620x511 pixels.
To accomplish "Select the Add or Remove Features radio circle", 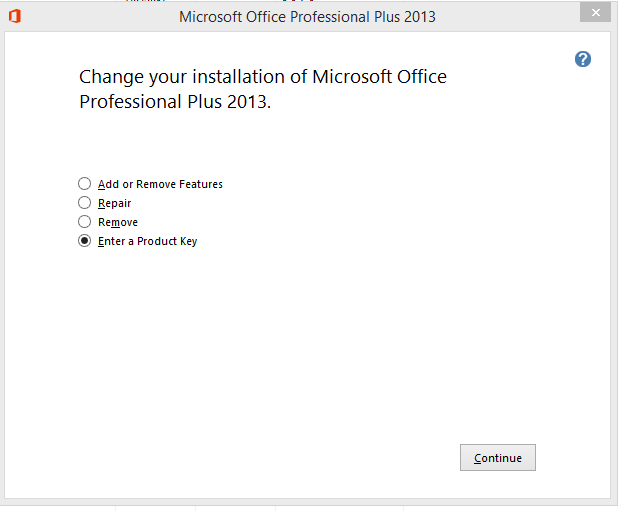I will point(84,184).
